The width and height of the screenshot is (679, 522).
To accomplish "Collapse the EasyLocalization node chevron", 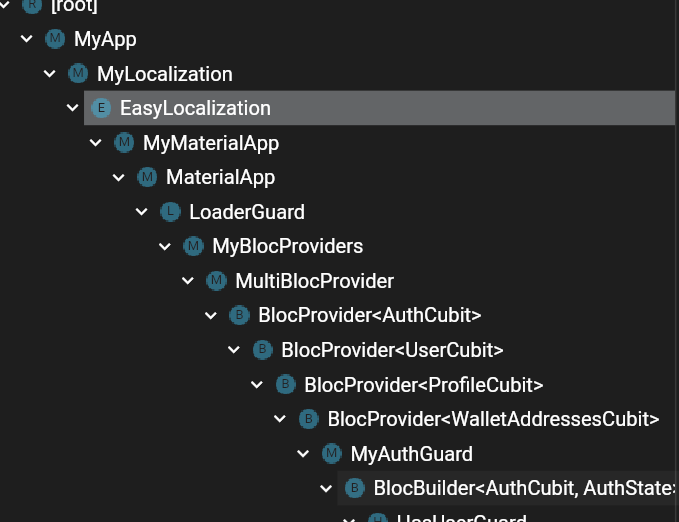I will click(x=73, y=108).
